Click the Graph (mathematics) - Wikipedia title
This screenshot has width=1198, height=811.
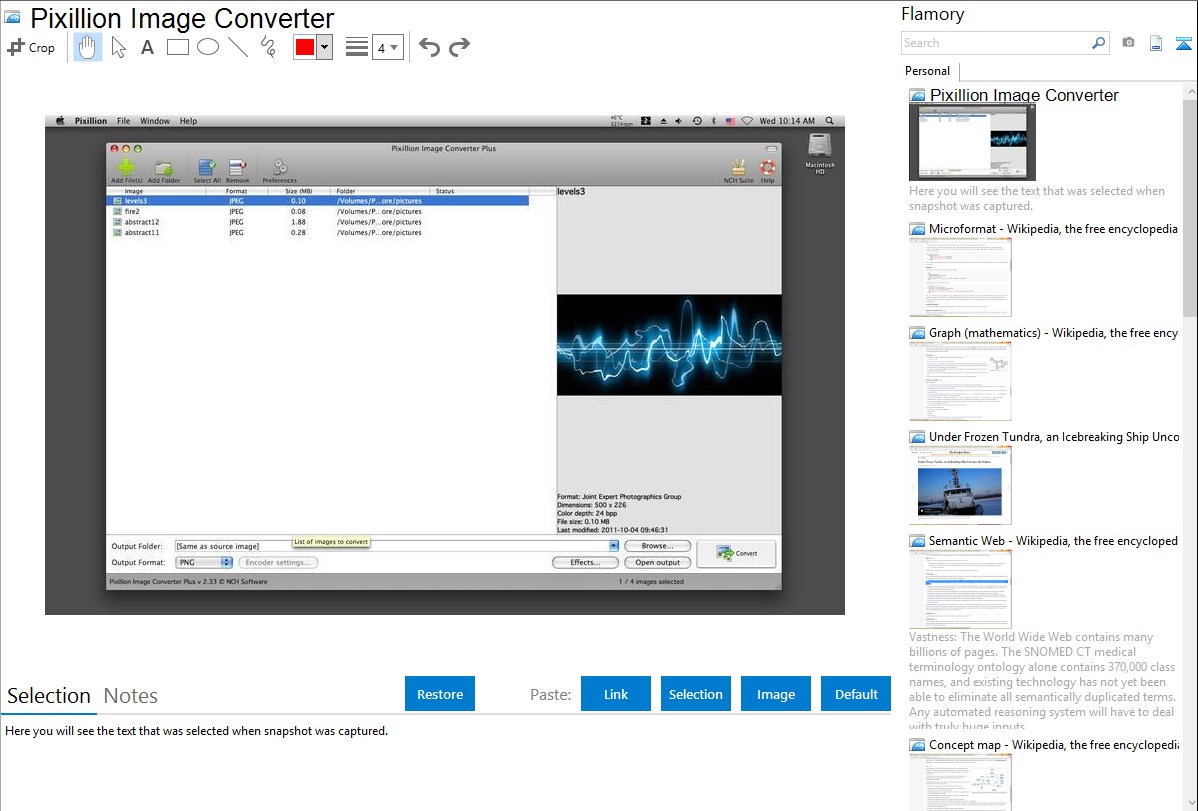click(1053, 333)
